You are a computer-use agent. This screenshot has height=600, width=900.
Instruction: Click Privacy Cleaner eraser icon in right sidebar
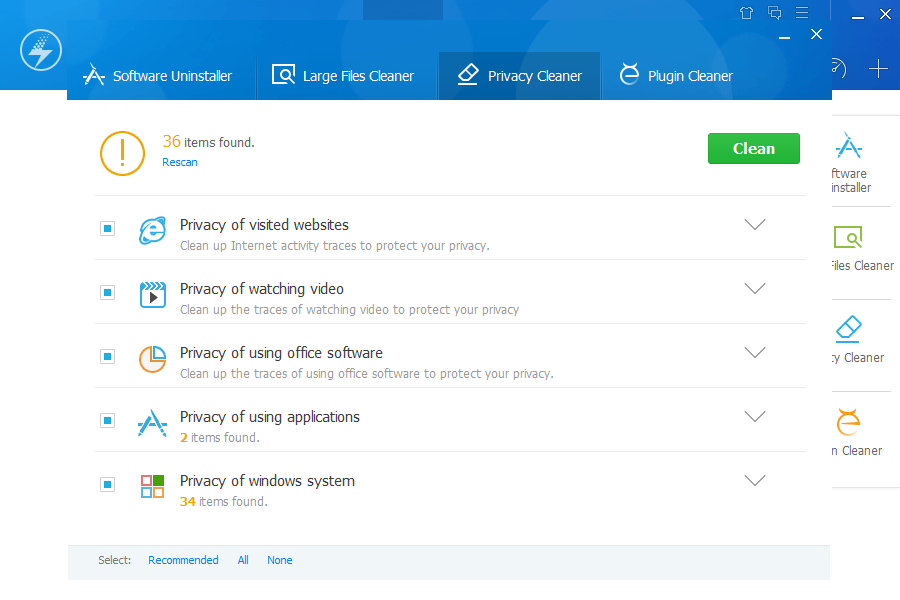848,328
